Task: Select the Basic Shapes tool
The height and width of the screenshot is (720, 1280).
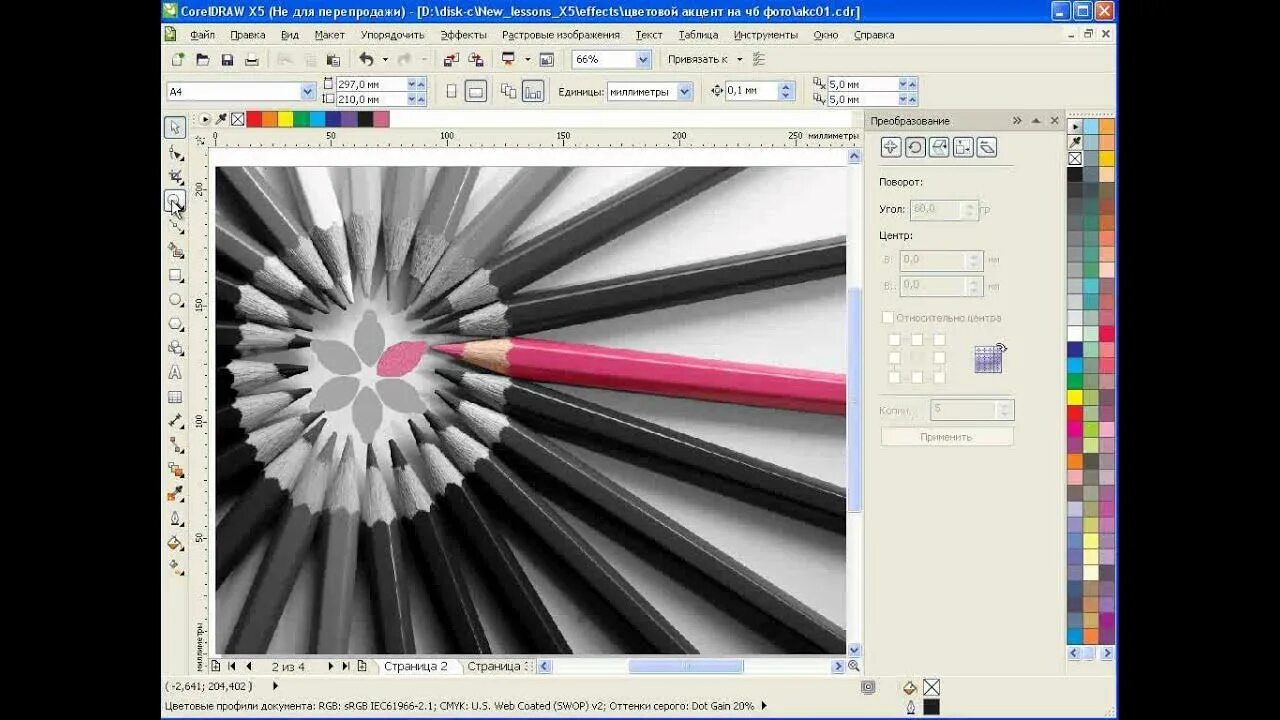Action: pyautogui.click(x=175, y=348)
